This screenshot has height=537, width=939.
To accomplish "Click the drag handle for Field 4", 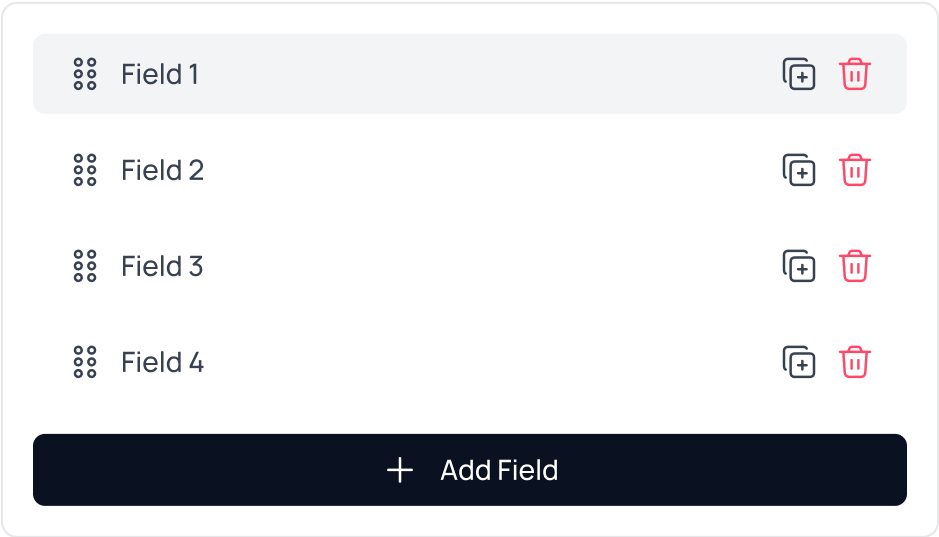I will coord(85,362).
